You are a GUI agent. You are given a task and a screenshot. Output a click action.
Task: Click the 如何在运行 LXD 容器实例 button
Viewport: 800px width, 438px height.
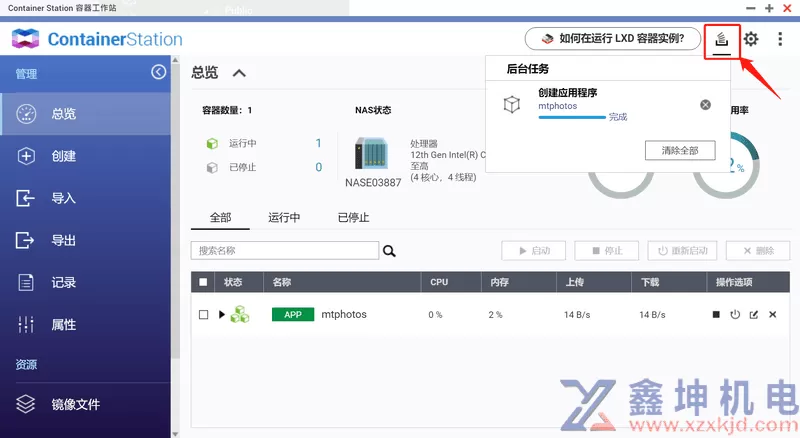(x=613, y=39)
